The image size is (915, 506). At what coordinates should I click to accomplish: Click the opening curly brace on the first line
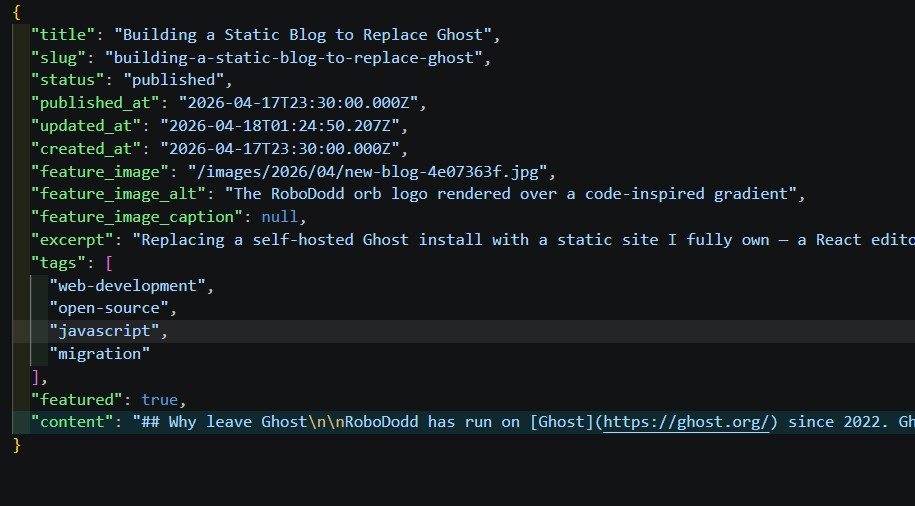[16, 12]
